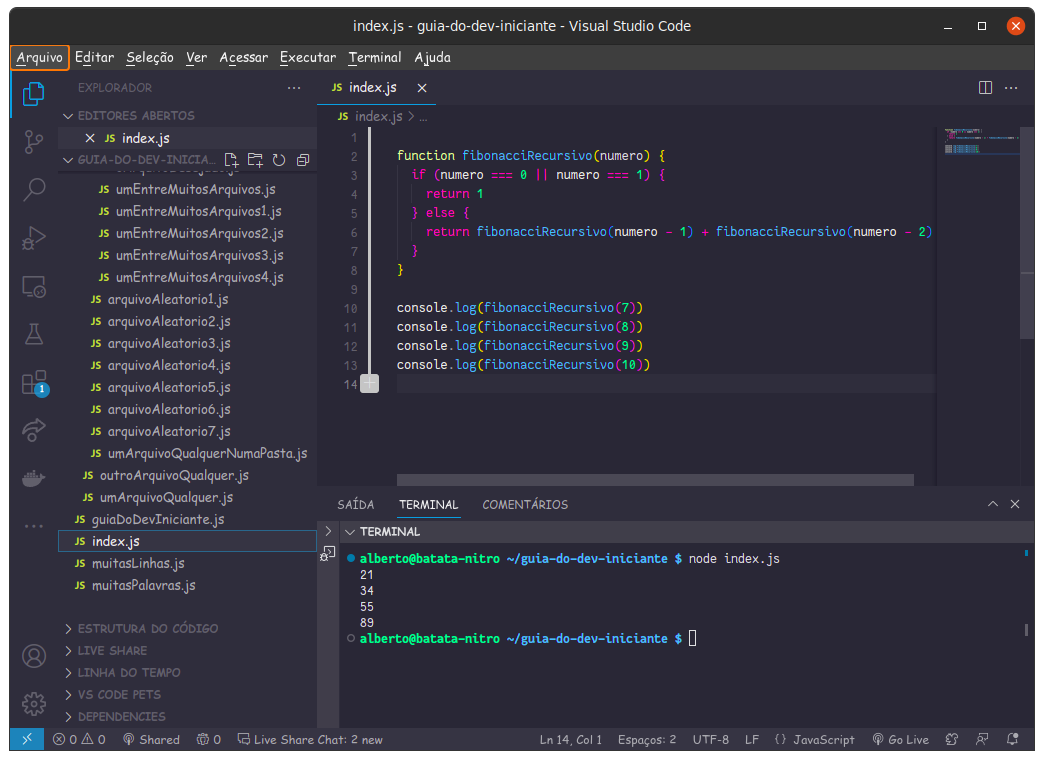Image resolution: width=1044 pixels, height=760 pixels.
Task: Refresh the explorer file list
Action: tap(279, 160)
